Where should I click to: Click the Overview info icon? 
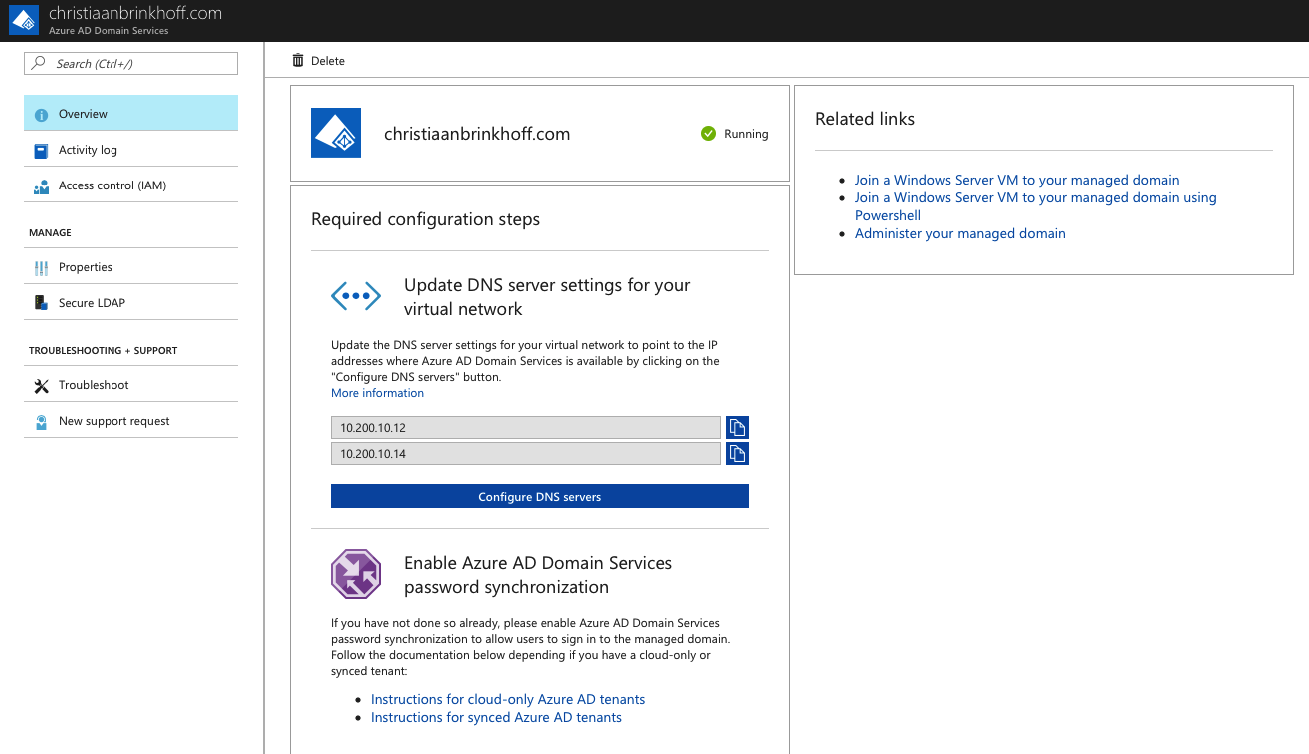(41, 115)
